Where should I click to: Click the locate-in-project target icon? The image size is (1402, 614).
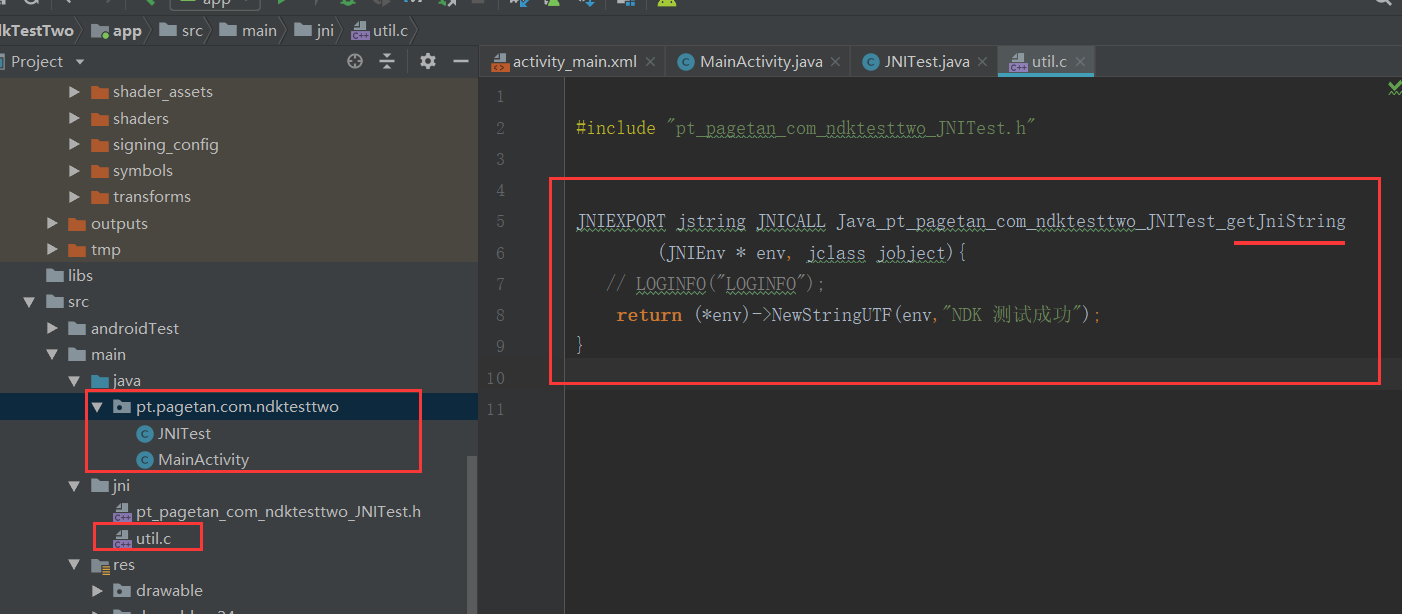point(355,61)
